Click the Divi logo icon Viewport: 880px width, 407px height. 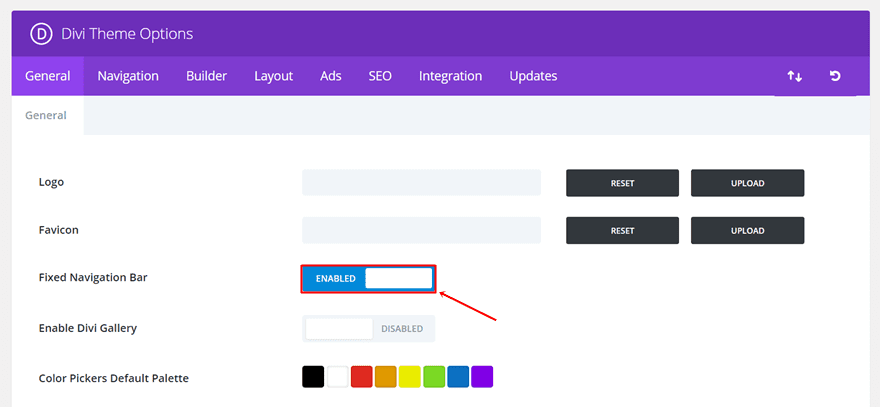tap(41, 34)
